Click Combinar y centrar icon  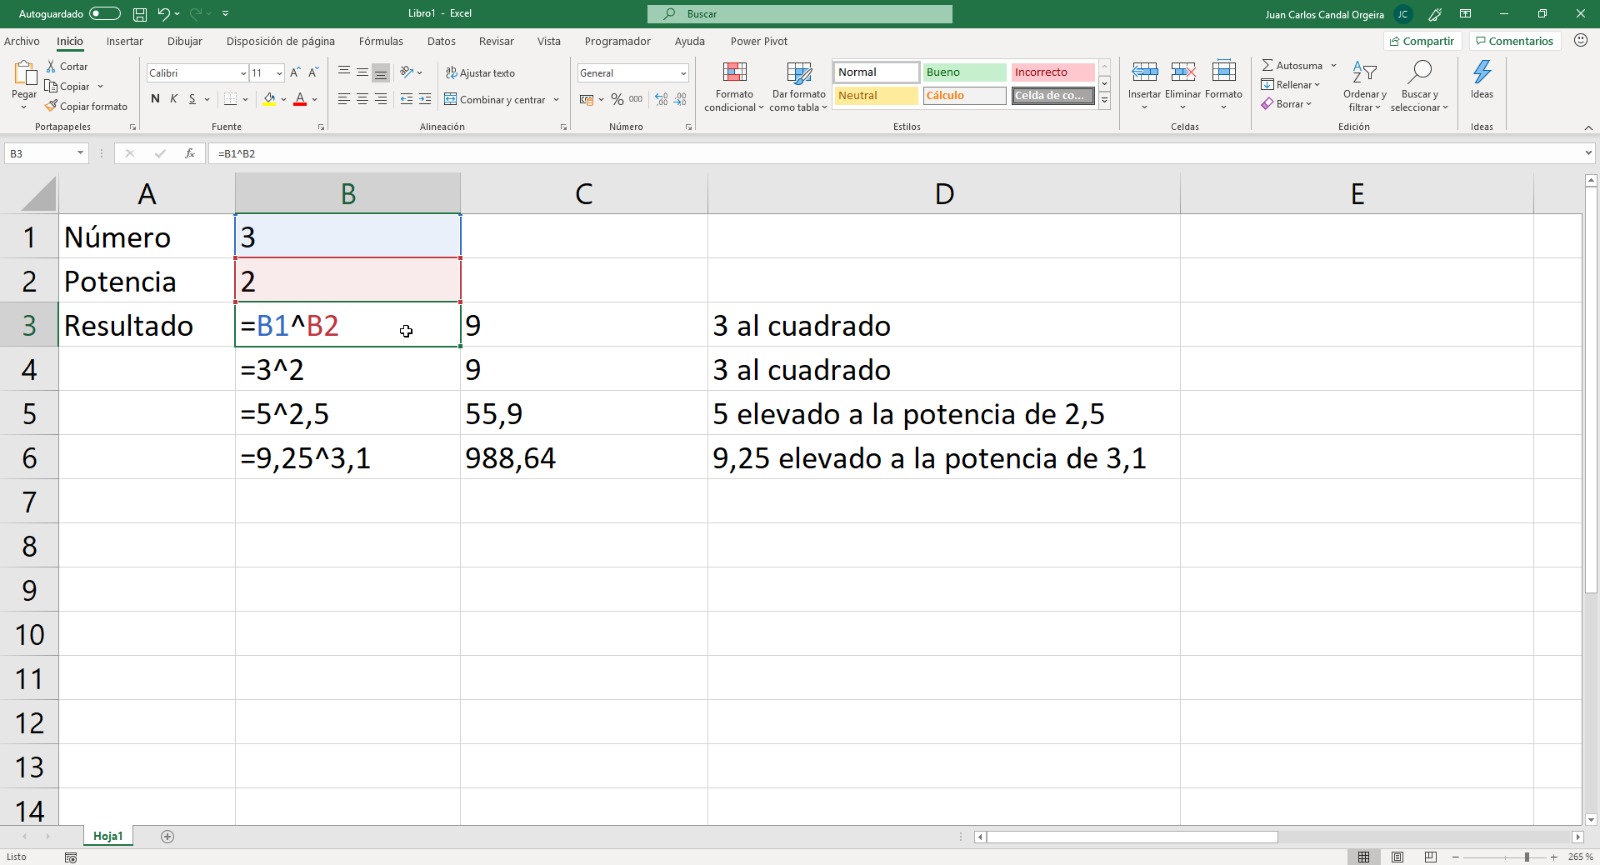pyautogui.click(x=451, y=100)
